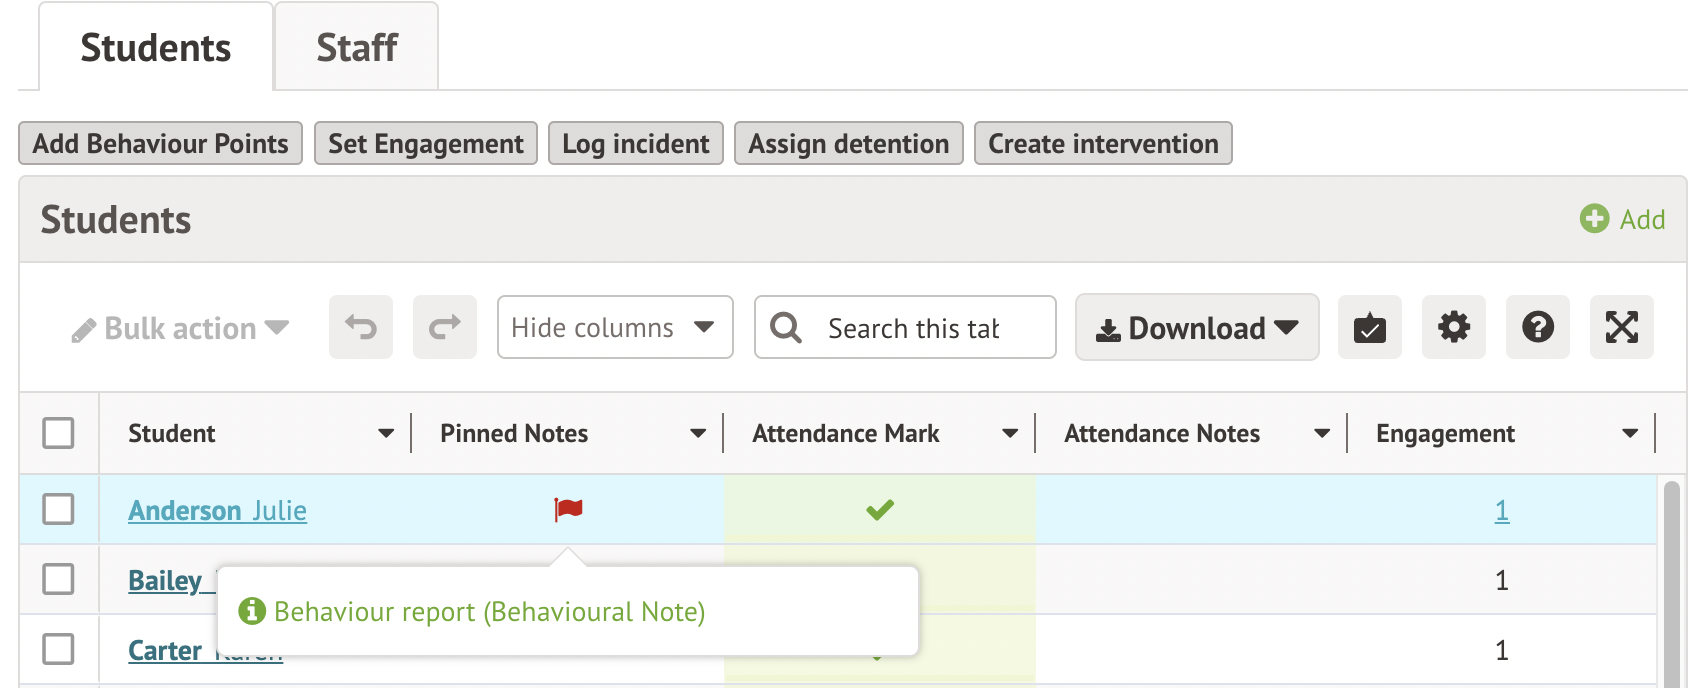Check the Carter row checkbox

(59, 649)
